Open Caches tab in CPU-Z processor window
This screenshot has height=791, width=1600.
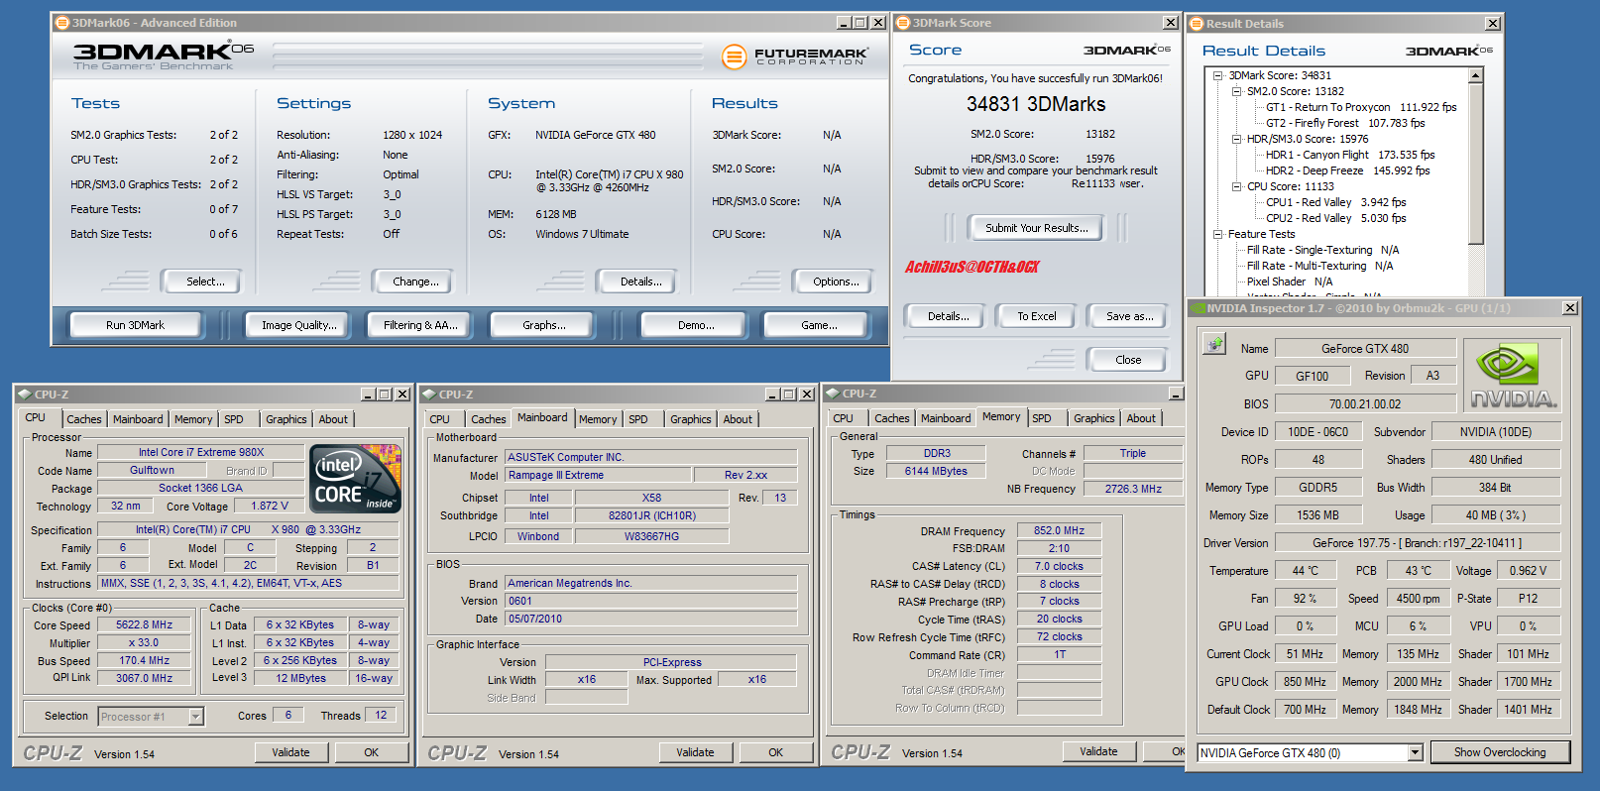pos(84,419)
